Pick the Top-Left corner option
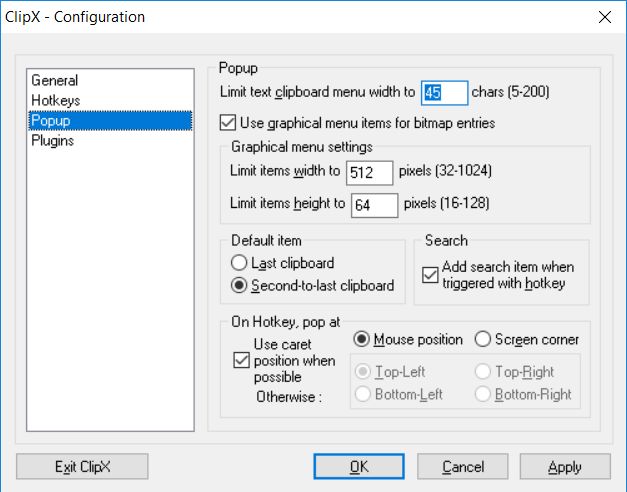 (362, 372)
